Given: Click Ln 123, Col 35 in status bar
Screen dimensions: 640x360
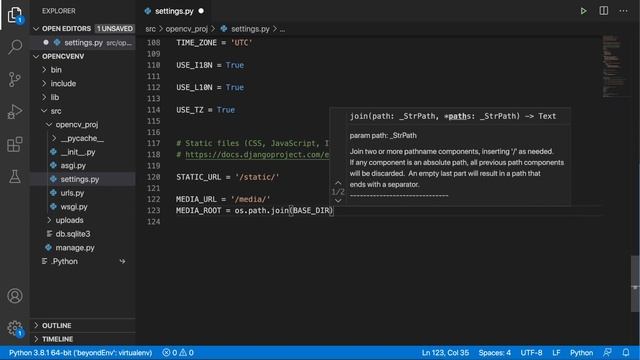Looking at the screenshot, I should tap(445, 352).
